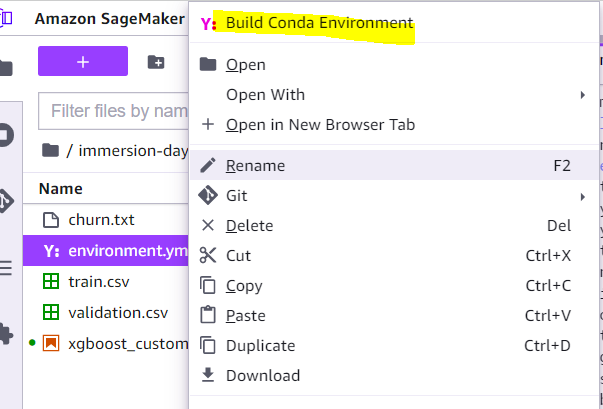Click the pencil icon beside Rename
This screenshot has width=603, height=409.
[208, 165]
